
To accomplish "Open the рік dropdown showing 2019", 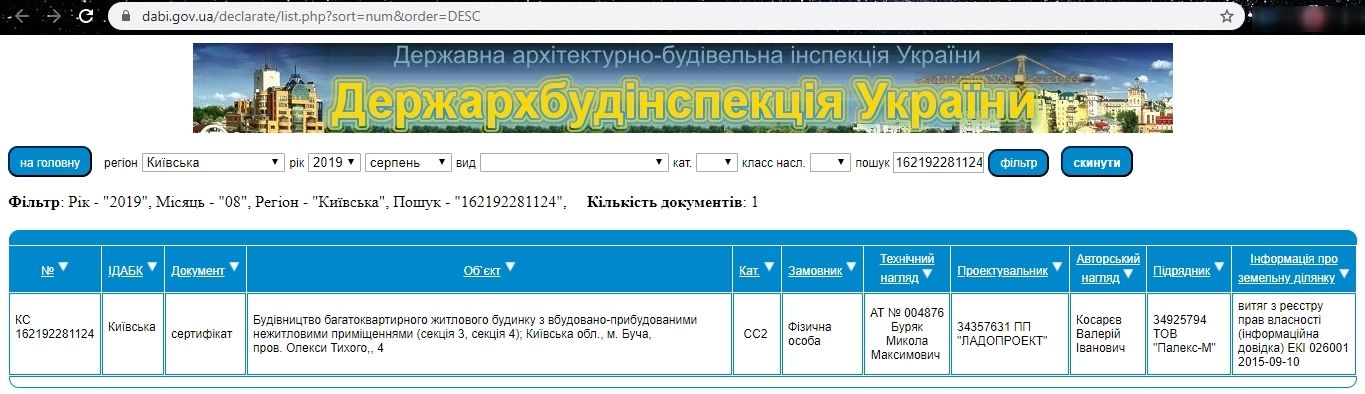I will pos(334,162).
